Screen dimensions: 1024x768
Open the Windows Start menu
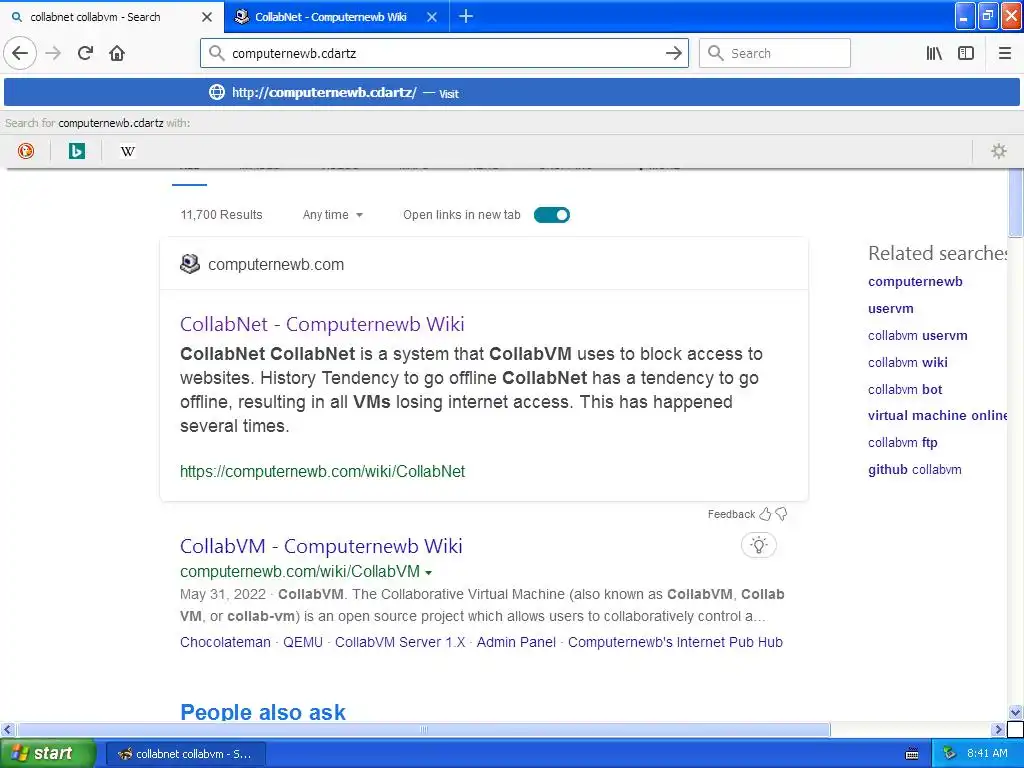pos(48,753)
